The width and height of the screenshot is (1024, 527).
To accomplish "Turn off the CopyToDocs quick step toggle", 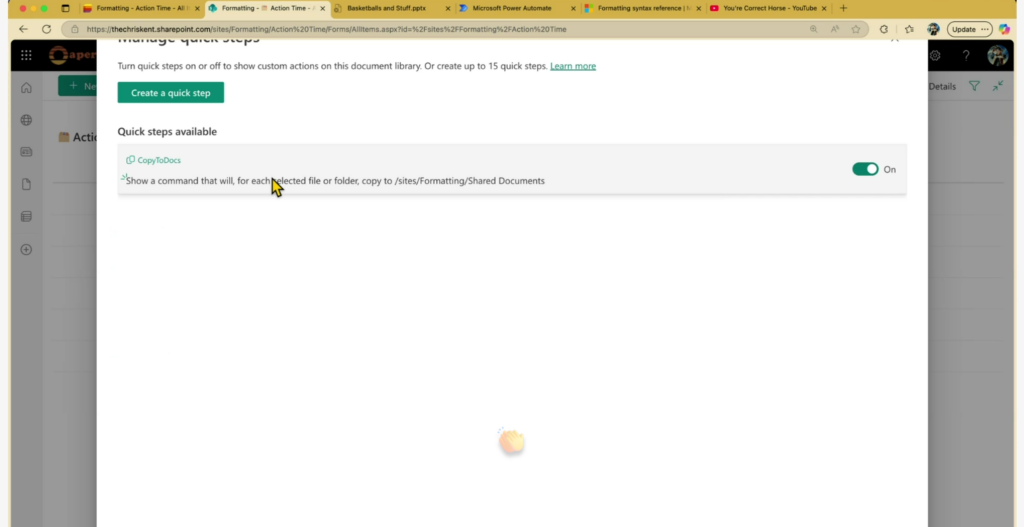I will click(x=865, y=169).
